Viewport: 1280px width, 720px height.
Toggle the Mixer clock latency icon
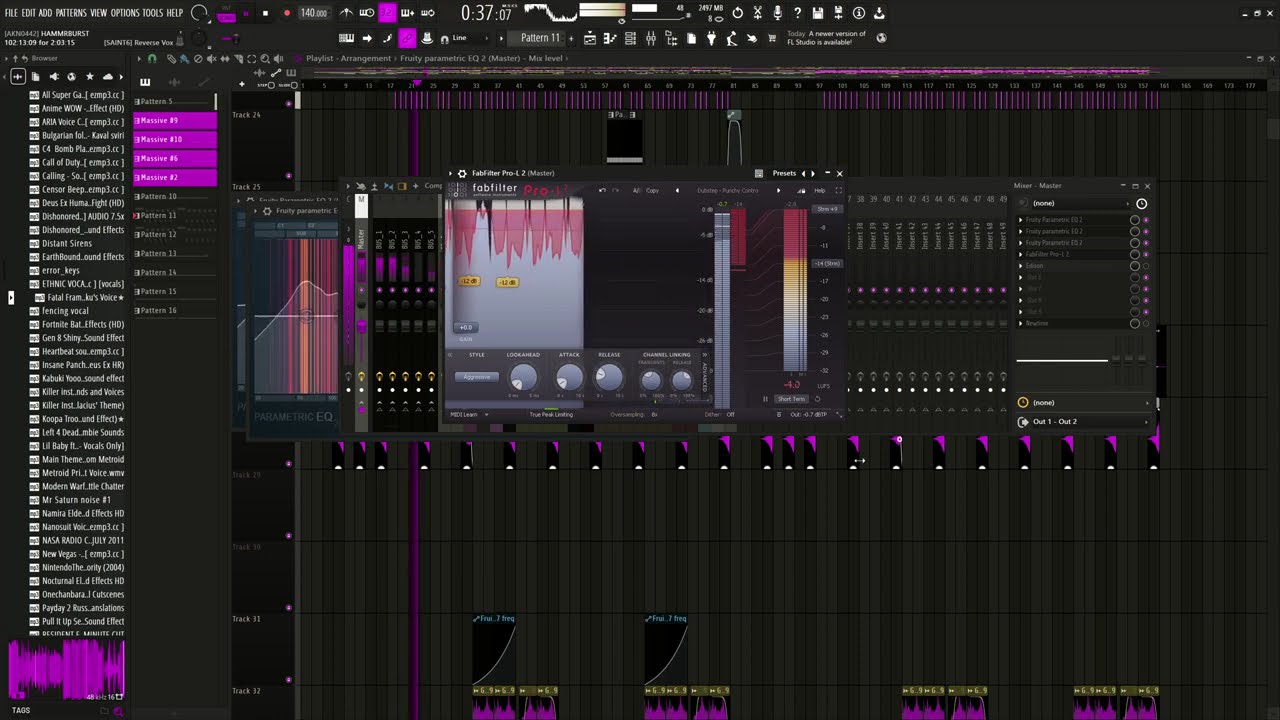tap(1142, 203)
